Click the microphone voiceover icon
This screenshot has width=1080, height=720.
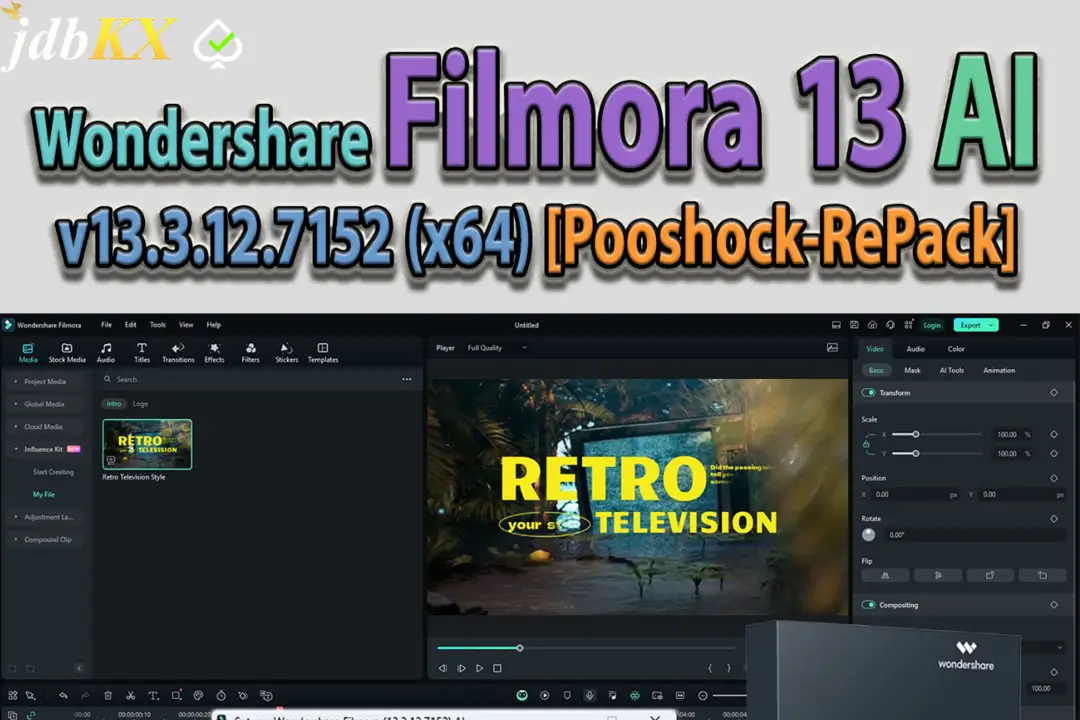(x=590, y=695)
